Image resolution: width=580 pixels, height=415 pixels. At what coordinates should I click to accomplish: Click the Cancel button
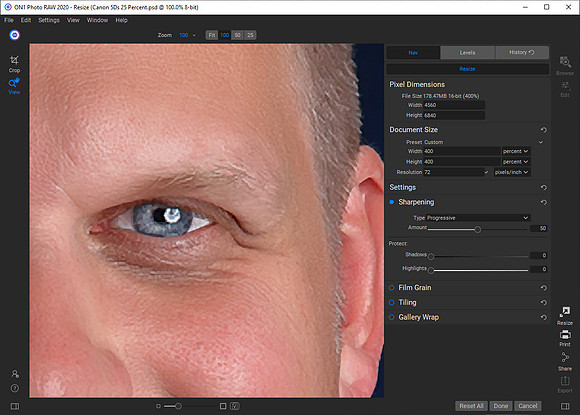pyautogui.click(x=527, y=406)
